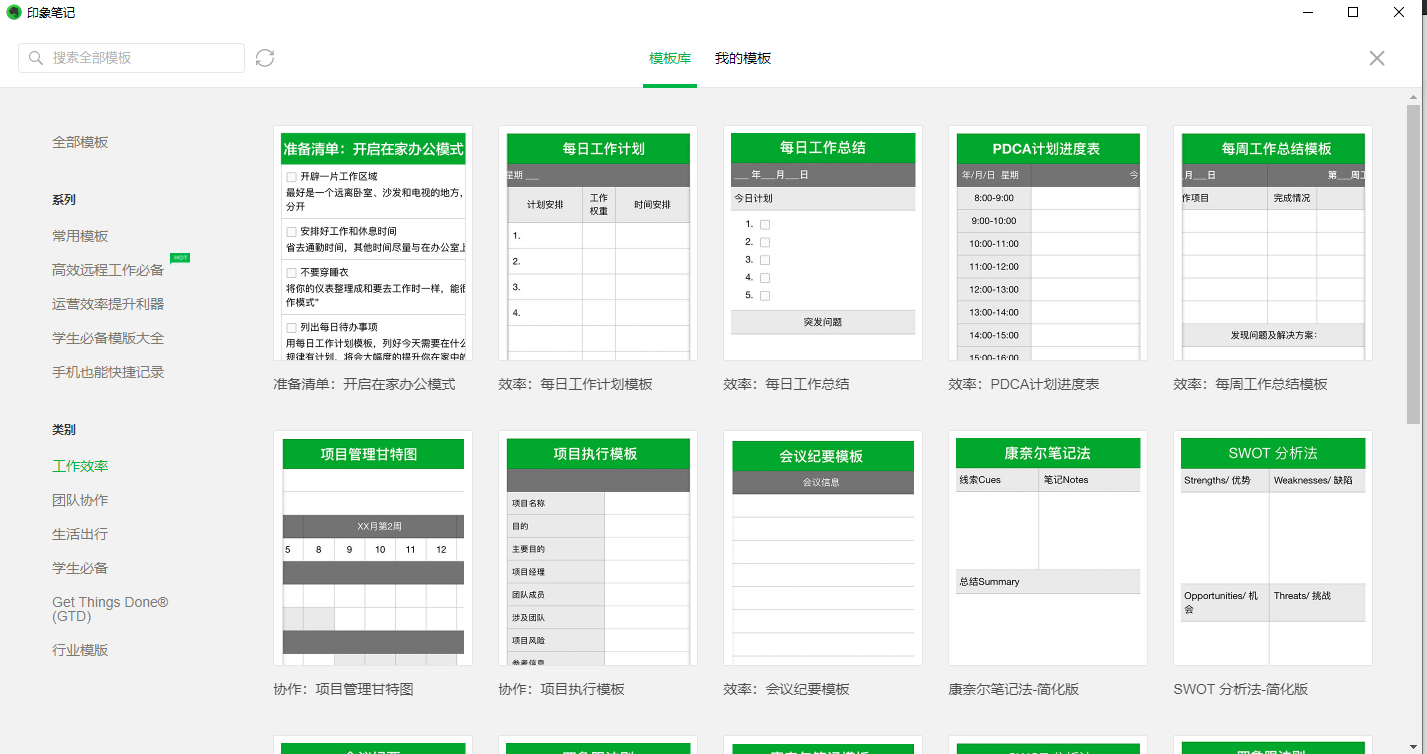
Task: Click caption 效率：PDCA计划进度表
Action: point(1024,384)
